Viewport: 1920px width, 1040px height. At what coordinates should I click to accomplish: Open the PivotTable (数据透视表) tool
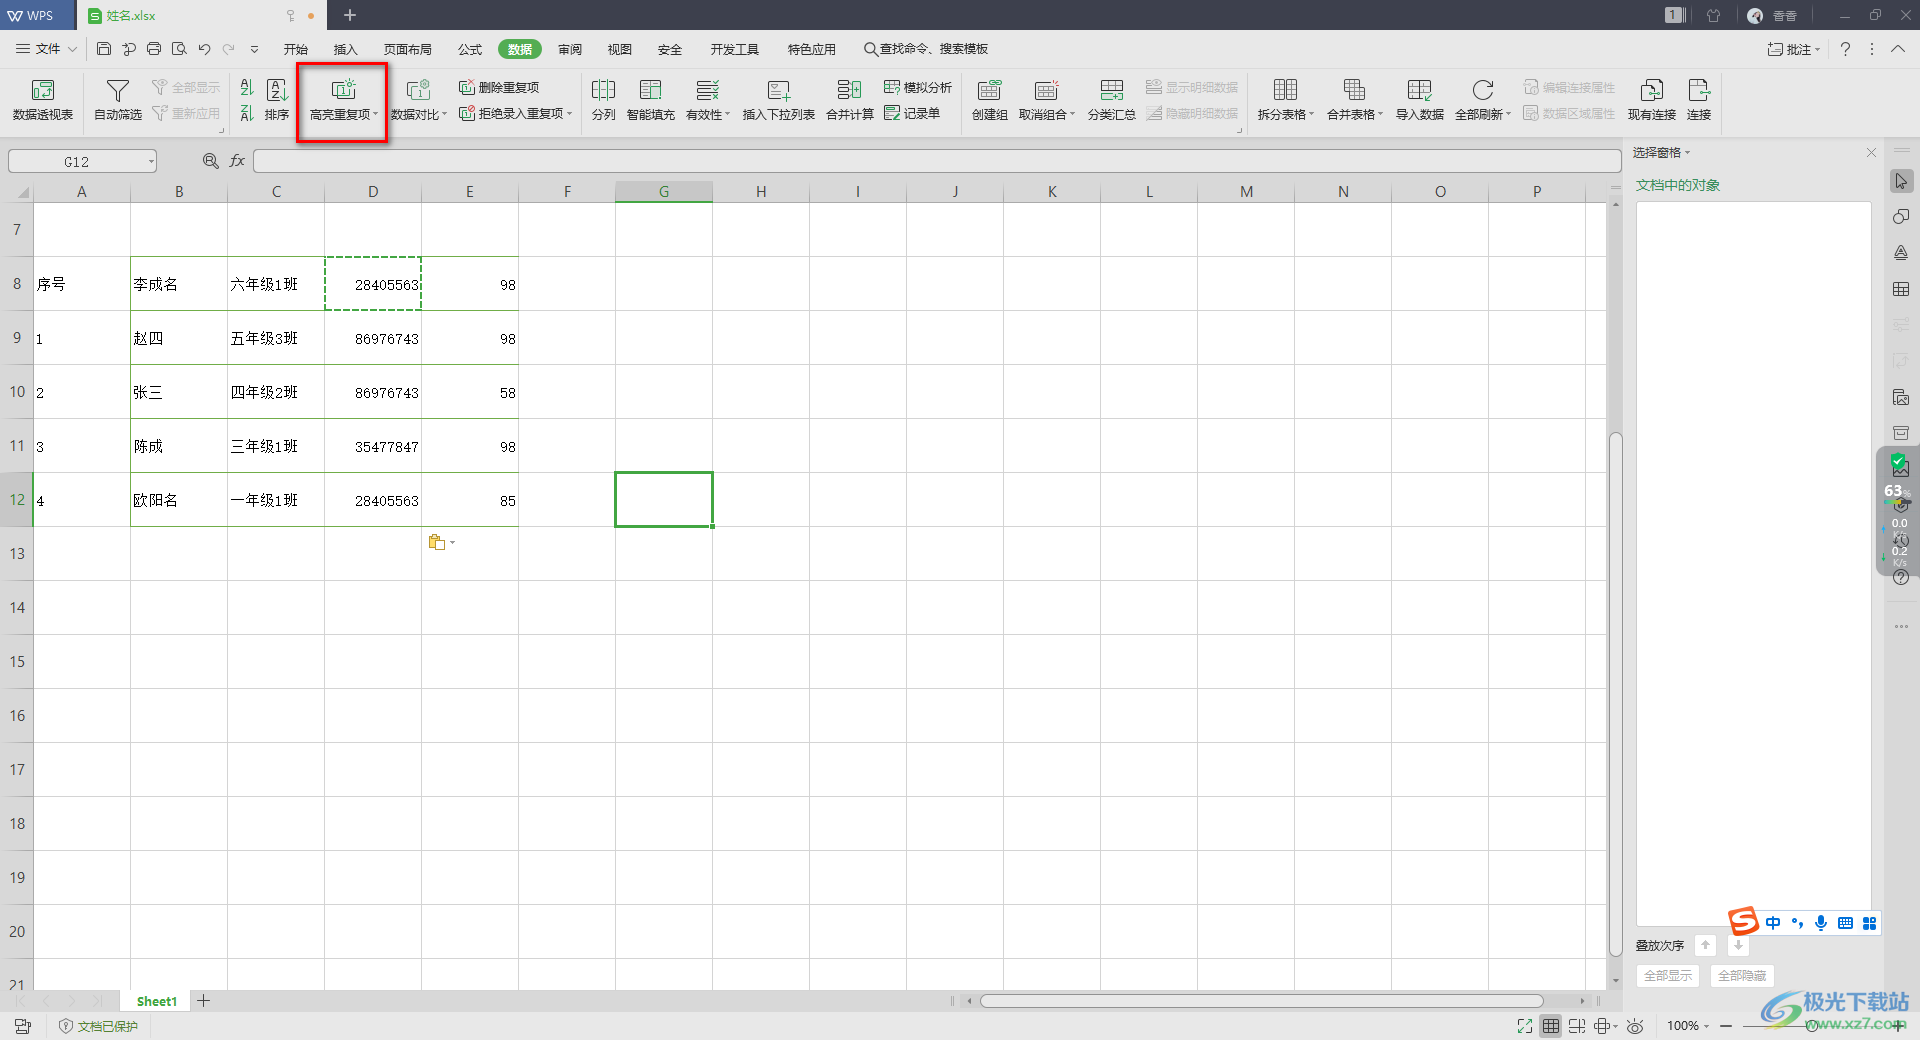[x=42, y=100]
